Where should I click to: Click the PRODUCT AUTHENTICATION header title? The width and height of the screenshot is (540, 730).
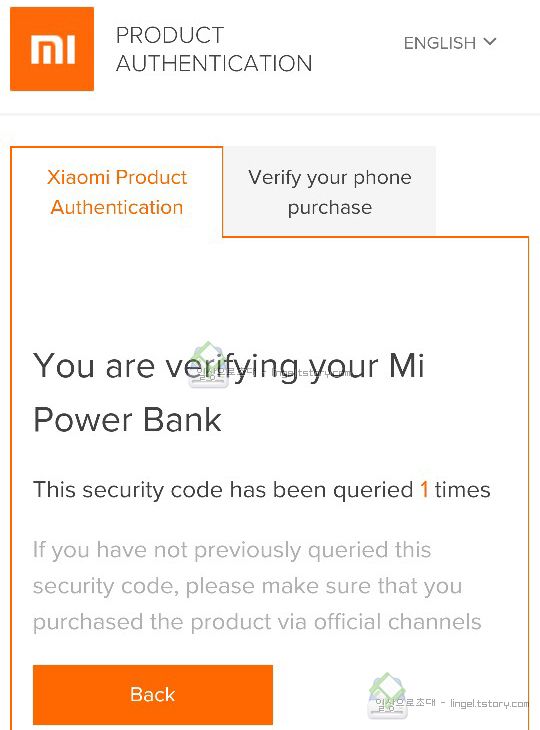click(214, 49)
